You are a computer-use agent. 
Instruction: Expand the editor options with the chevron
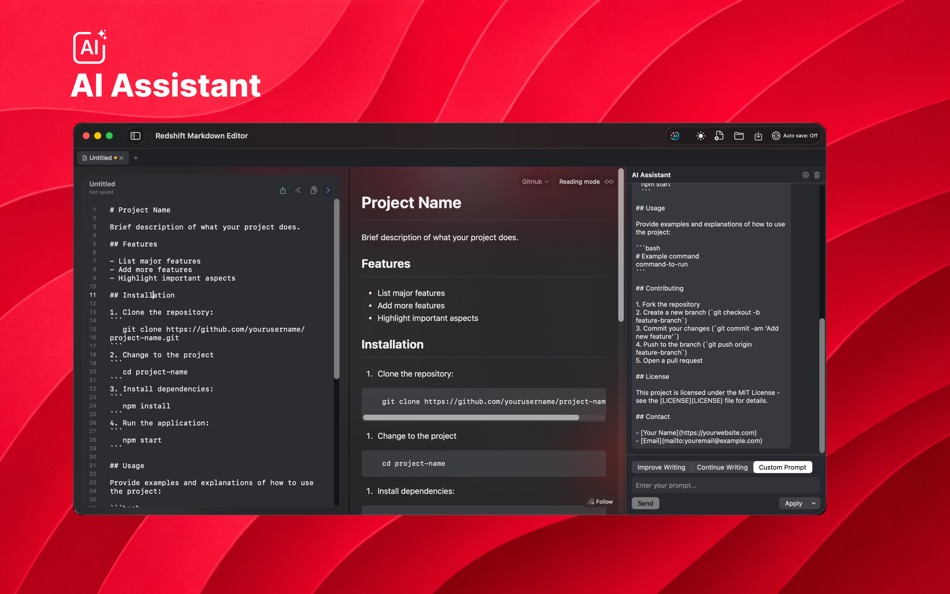coord(329,189)
